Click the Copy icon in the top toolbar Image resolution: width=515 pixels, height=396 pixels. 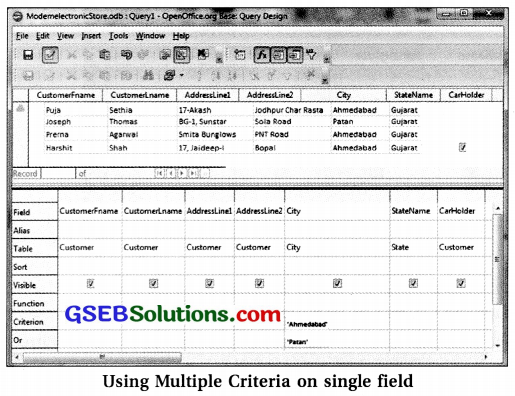[x=88, y=55]
